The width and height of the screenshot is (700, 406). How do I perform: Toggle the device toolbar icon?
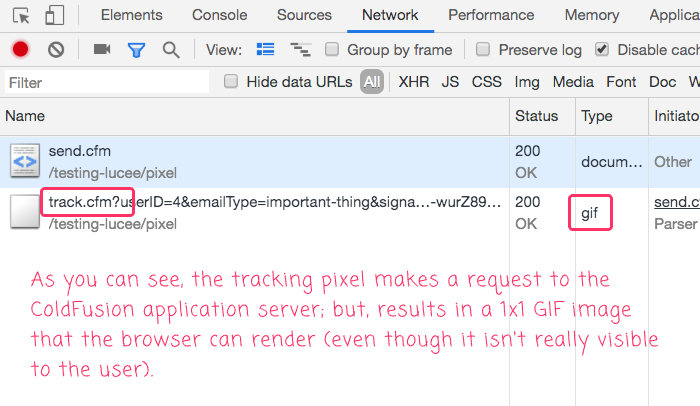(x=55, y=15)
